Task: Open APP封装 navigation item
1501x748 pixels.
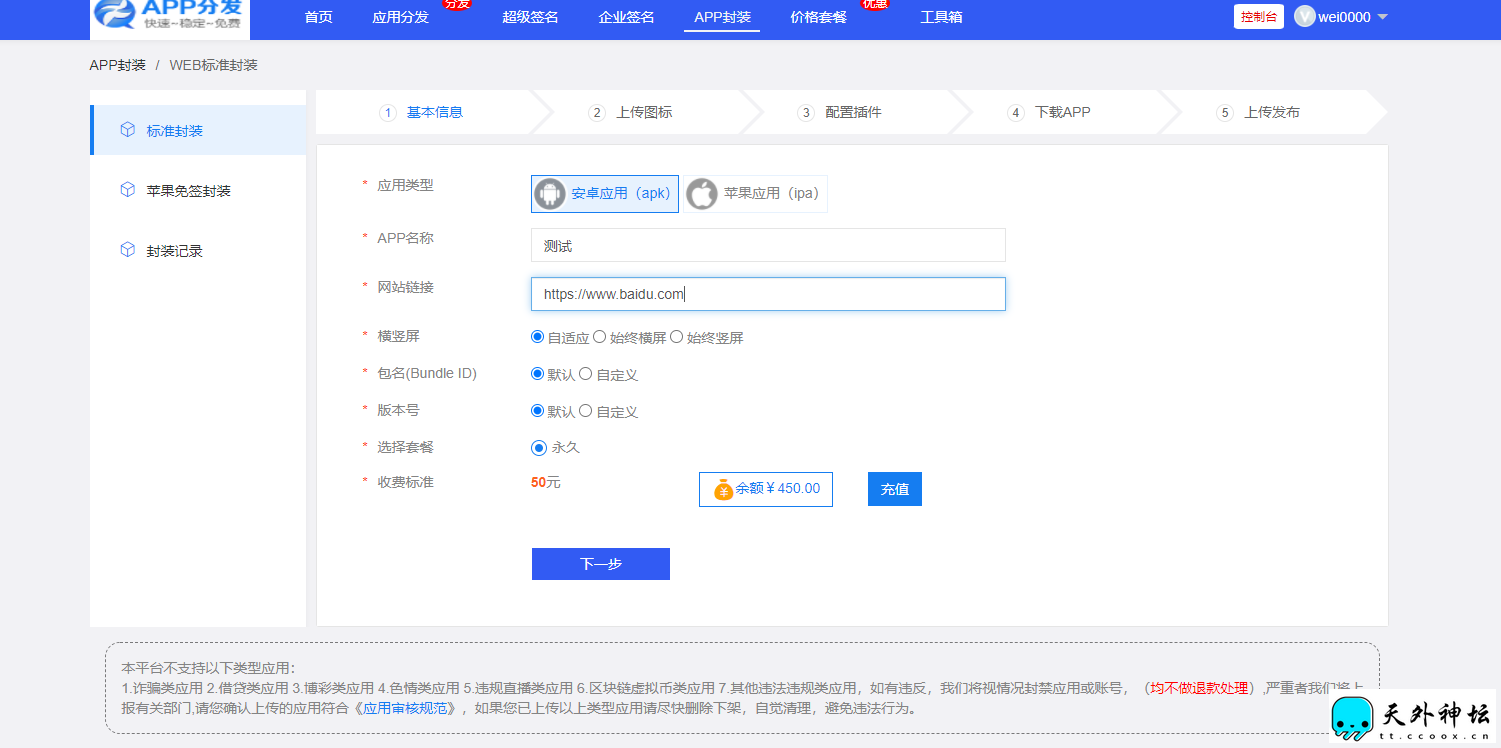Action: (722, 17)
